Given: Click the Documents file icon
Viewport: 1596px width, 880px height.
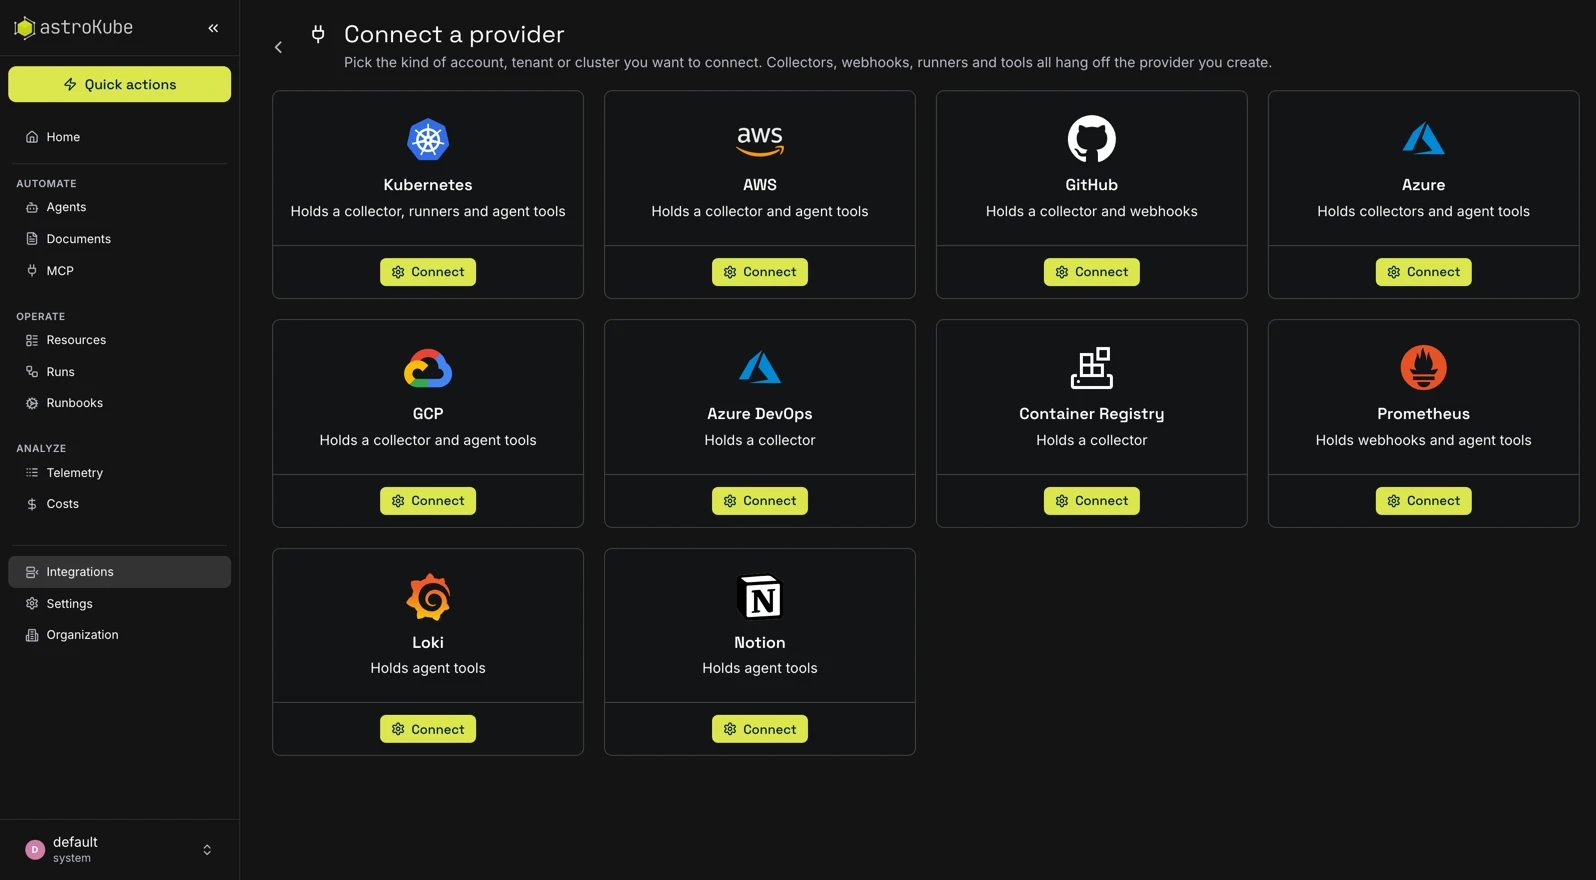Looking at the screenshot, I should pos(32,239).
